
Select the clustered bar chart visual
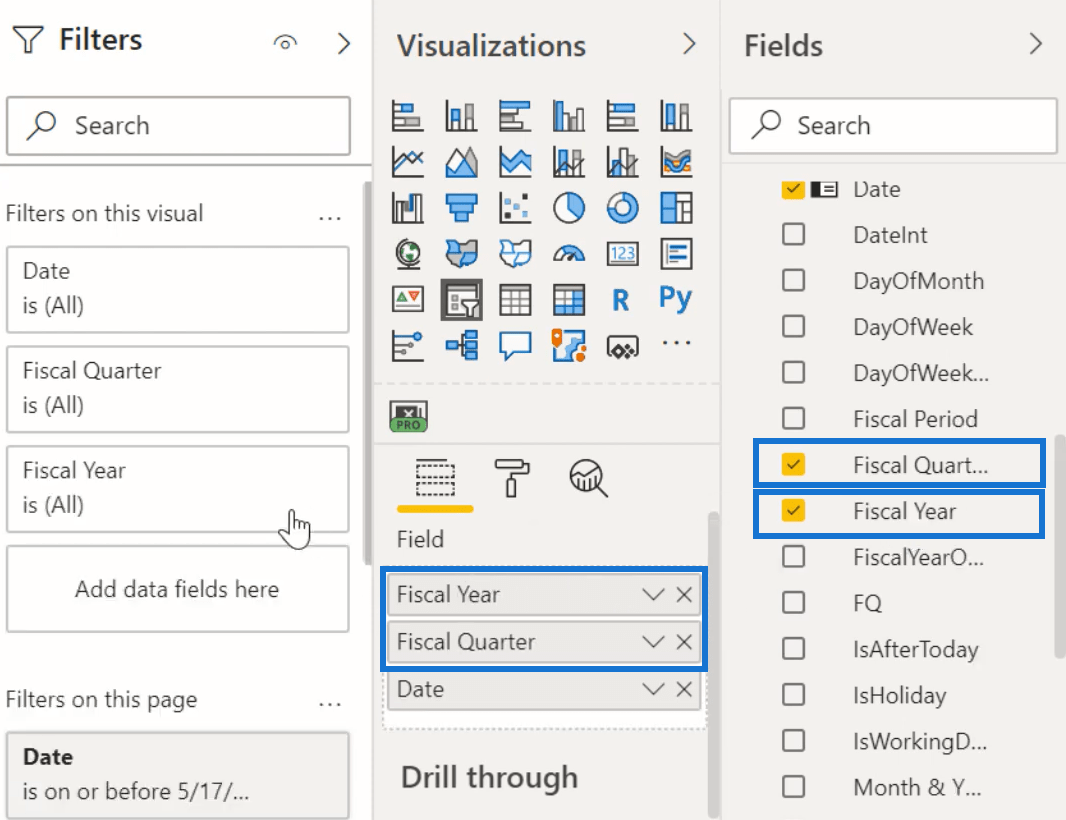[x=515, y=116]
